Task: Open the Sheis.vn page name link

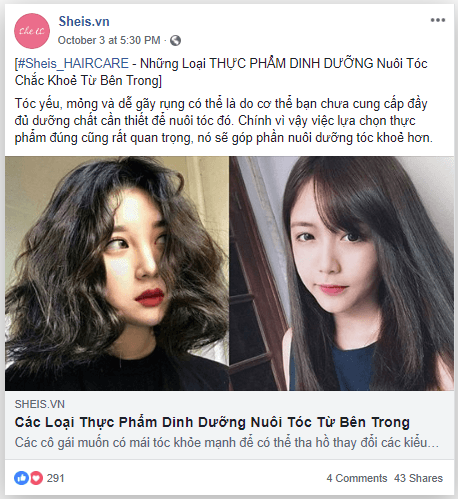Action: tap(84, 22)
